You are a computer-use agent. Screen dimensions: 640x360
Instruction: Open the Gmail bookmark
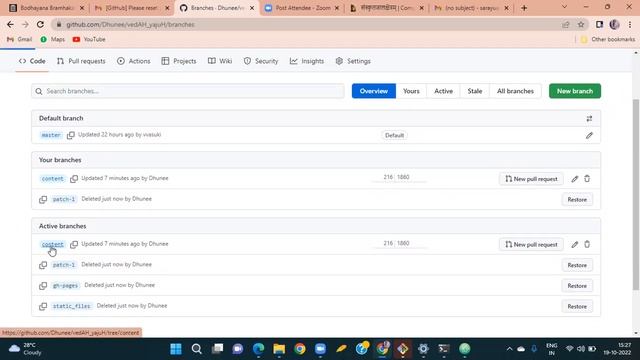(20, 39)
